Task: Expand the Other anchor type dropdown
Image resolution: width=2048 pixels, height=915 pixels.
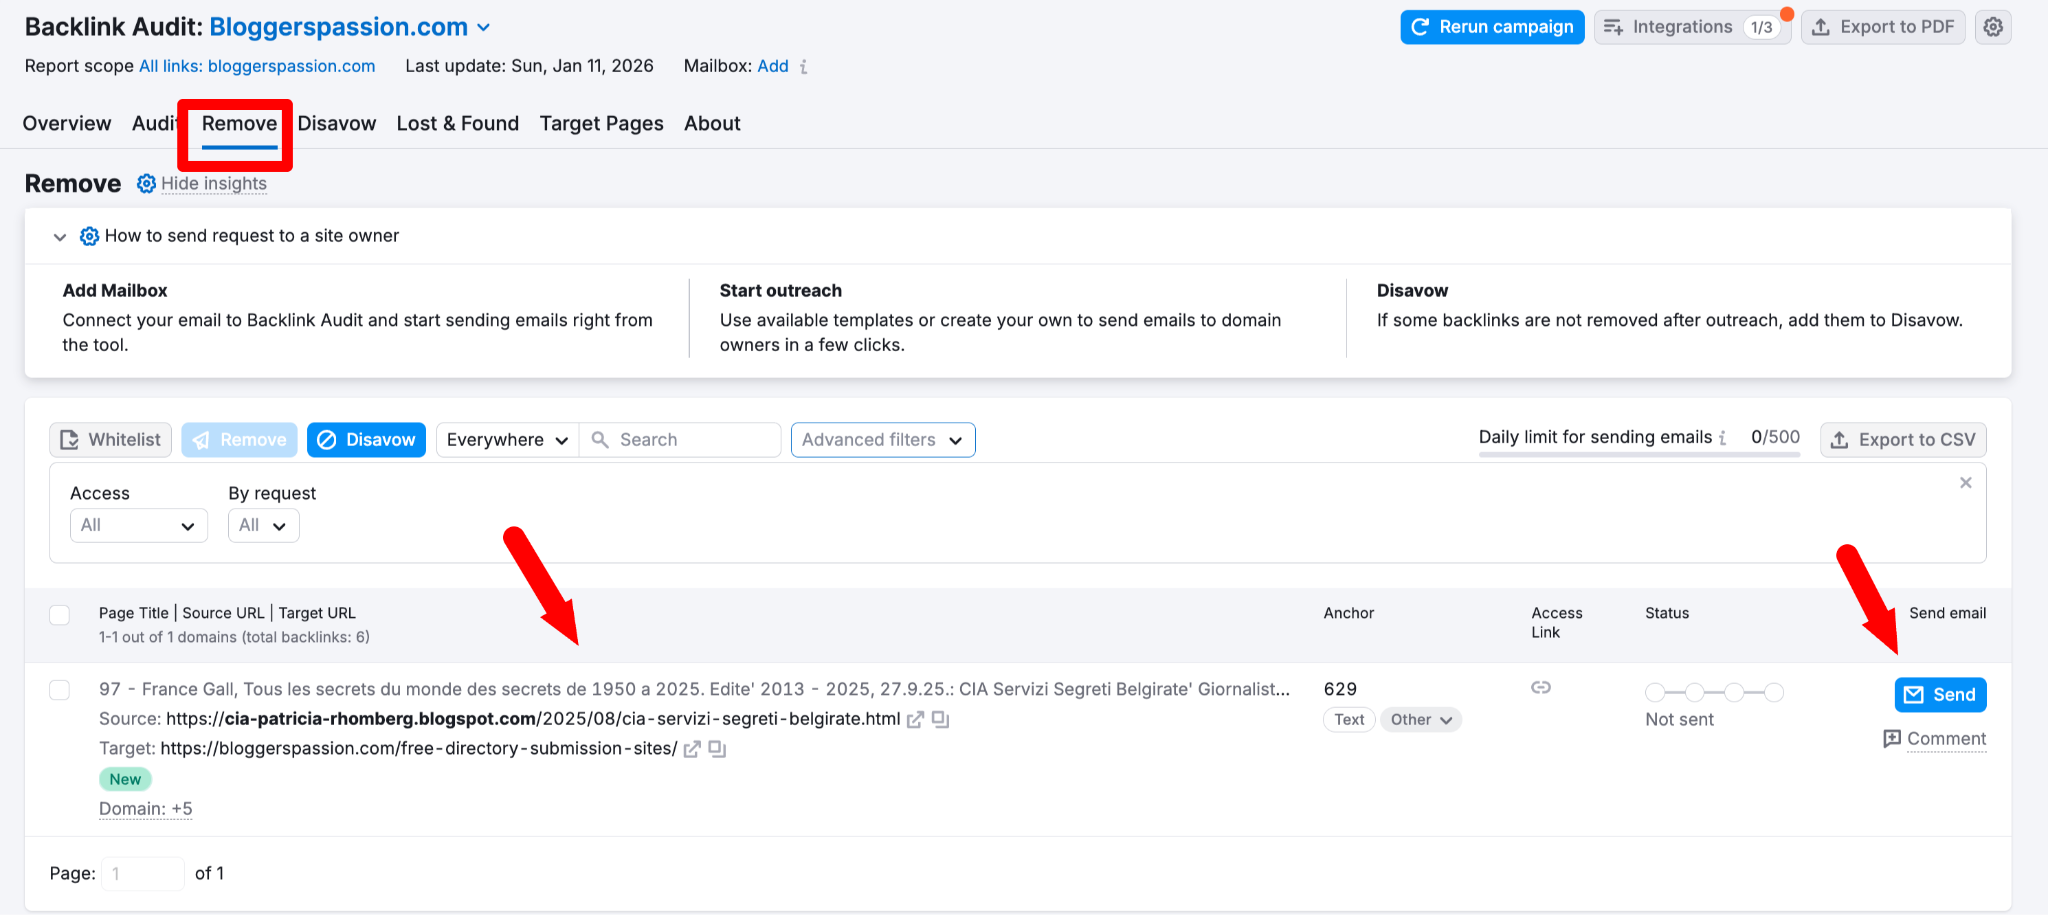Action: point(1420,720)
